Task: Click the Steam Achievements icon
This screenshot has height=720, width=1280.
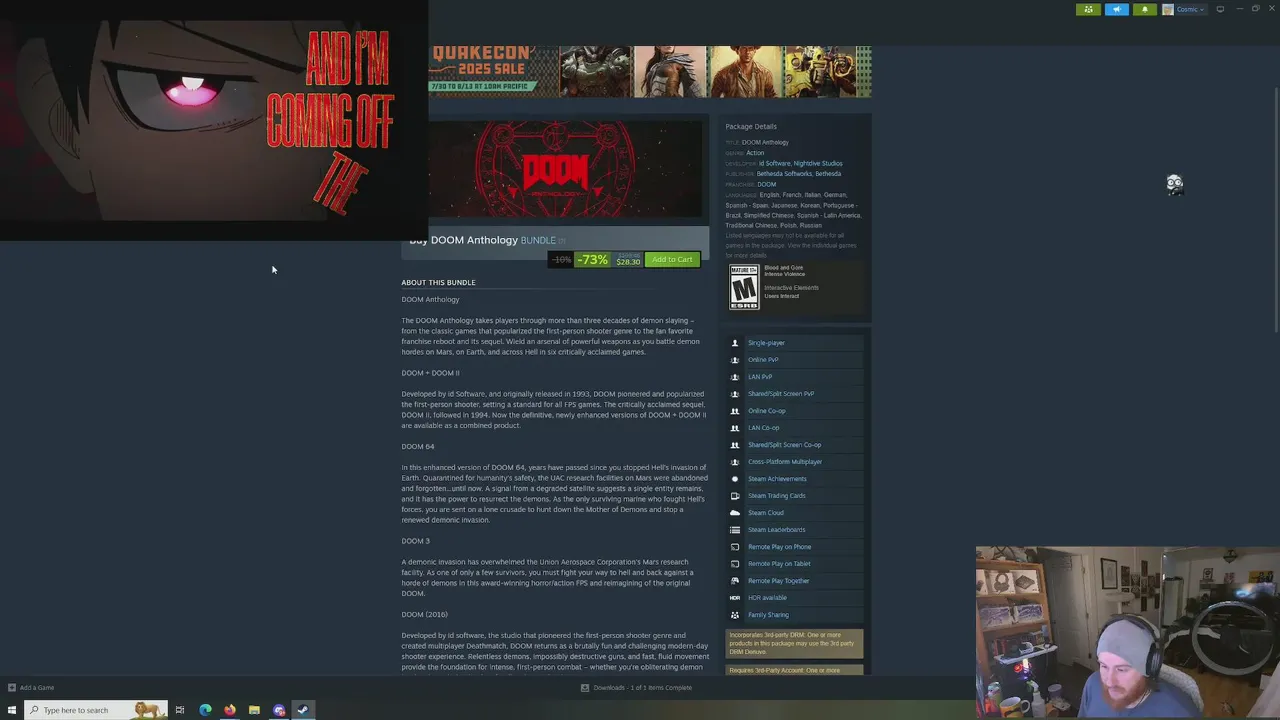Action: [x=735, y=479]
